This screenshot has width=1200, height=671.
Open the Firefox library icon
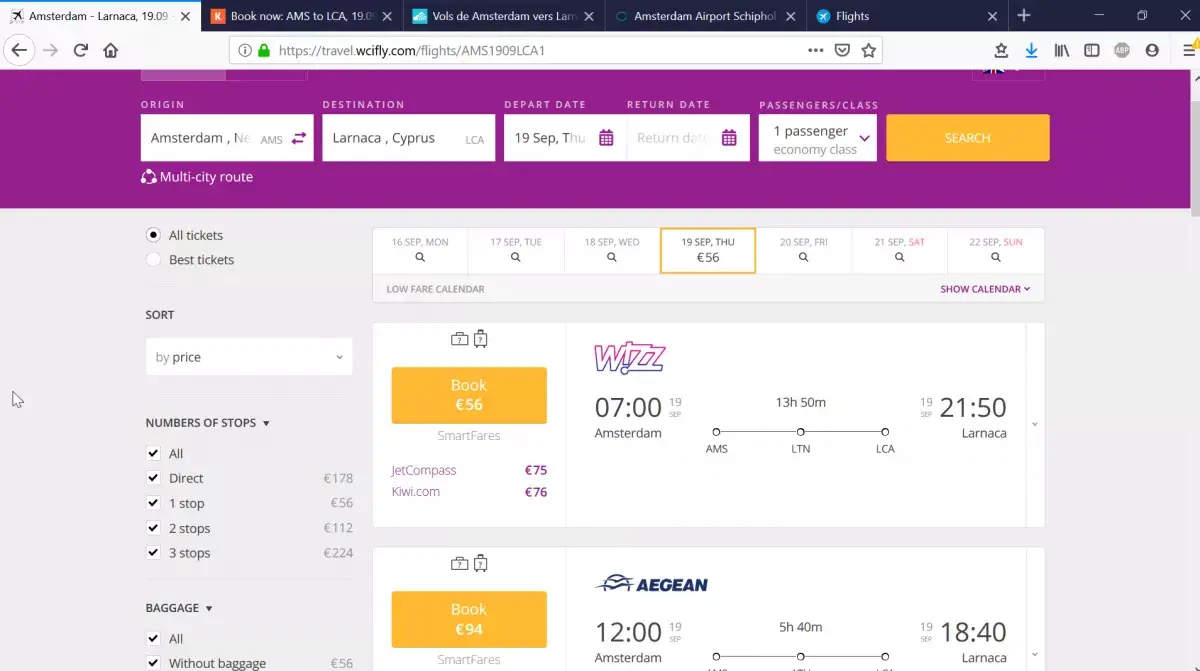click(x=1061, y=50)
